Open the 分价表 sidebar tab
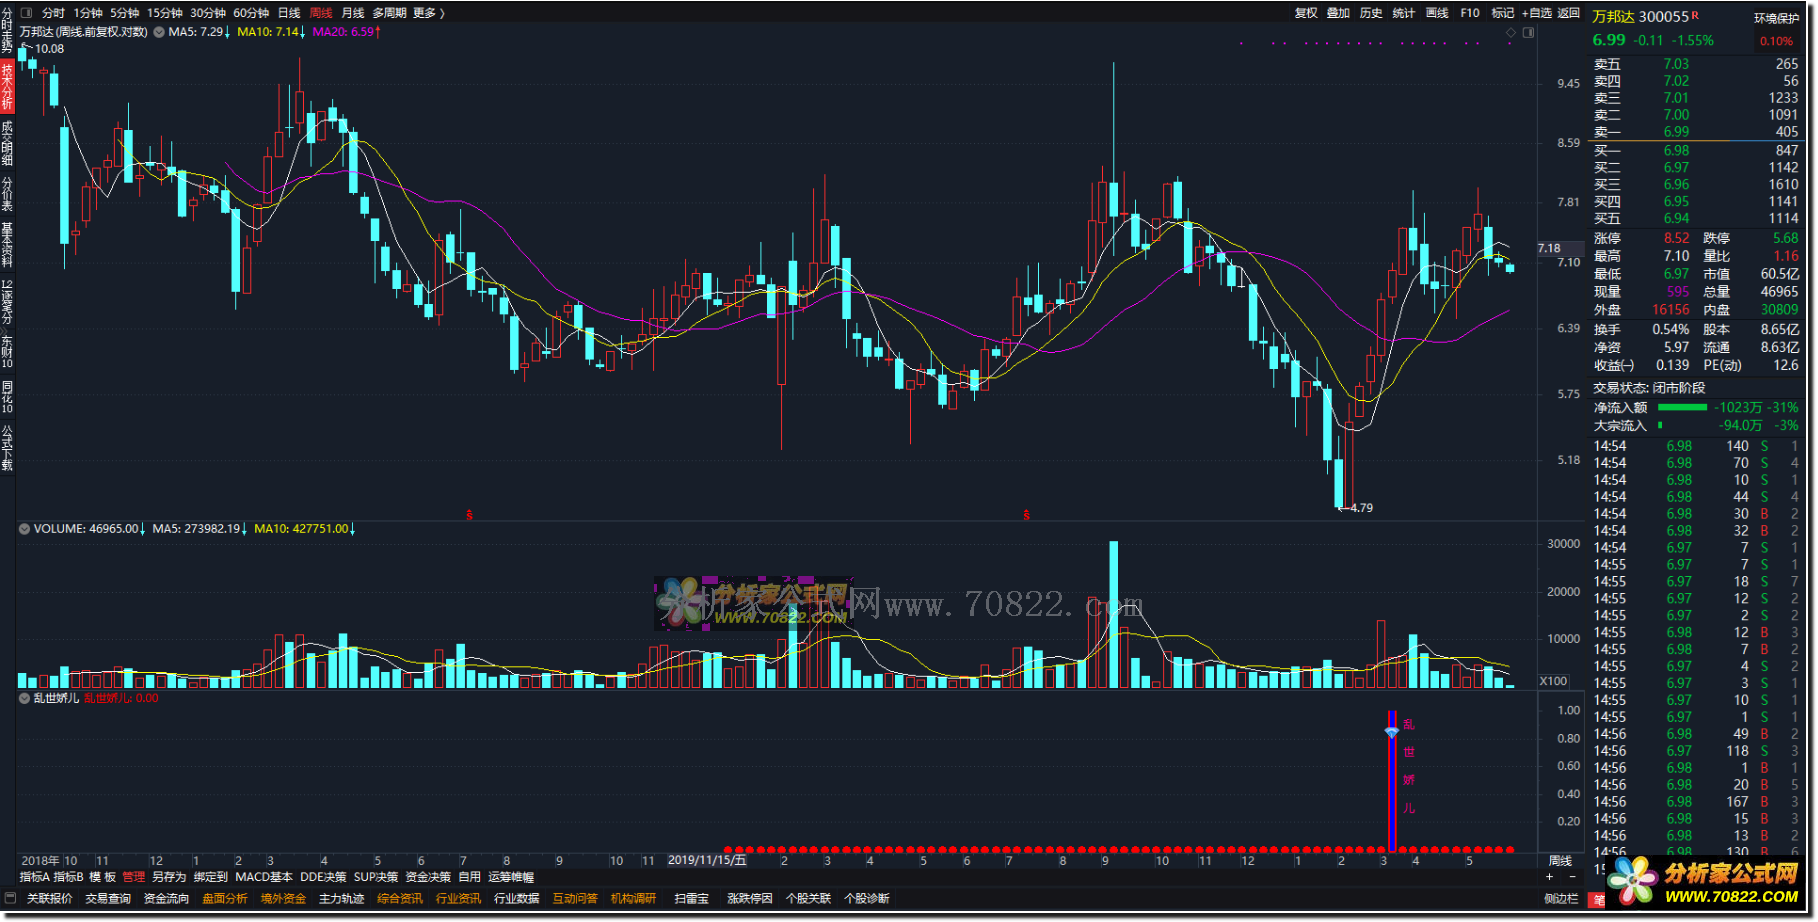The width and height of the screenshot is (1818, 922). coord(7,193)
